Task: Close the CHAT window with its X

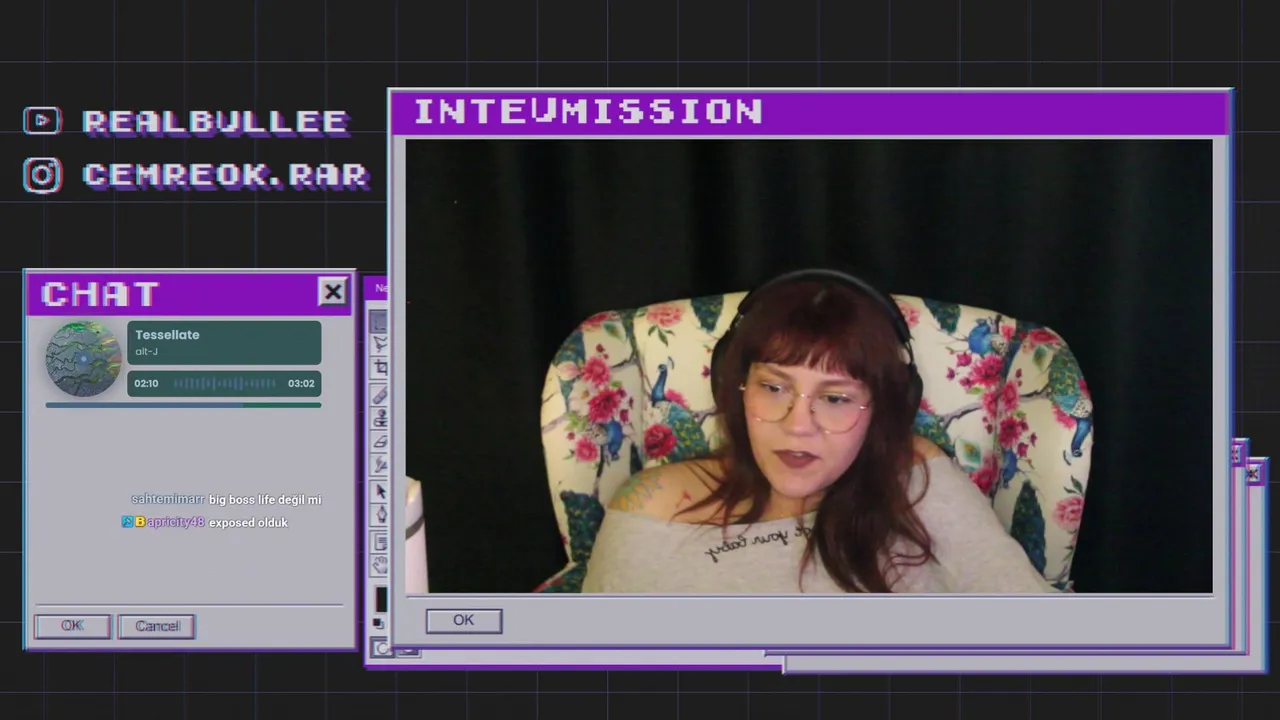Action: point(332,291)
